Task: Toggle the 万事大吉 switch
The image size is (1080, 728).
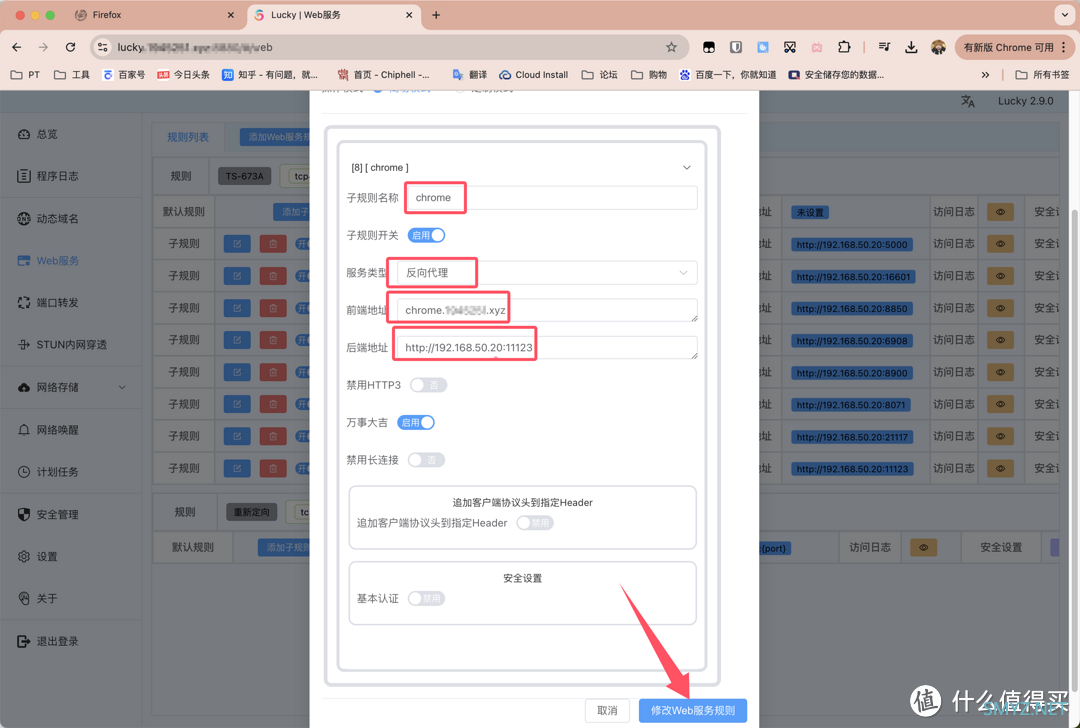Action: point(416,423)
